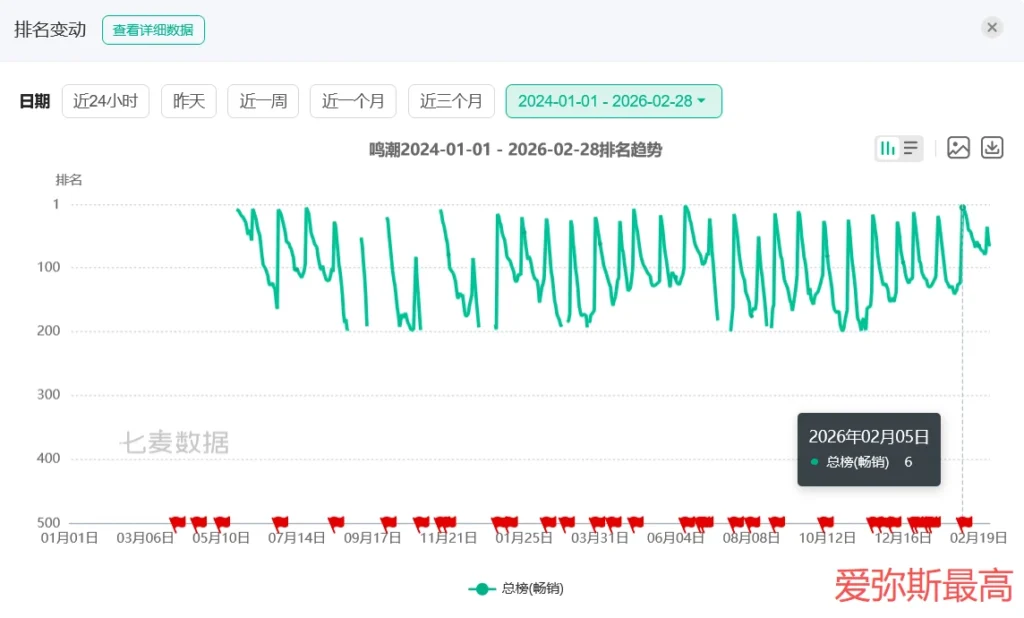
Task: Select the 昨天 time filter
Action: [x=188, y=101]
